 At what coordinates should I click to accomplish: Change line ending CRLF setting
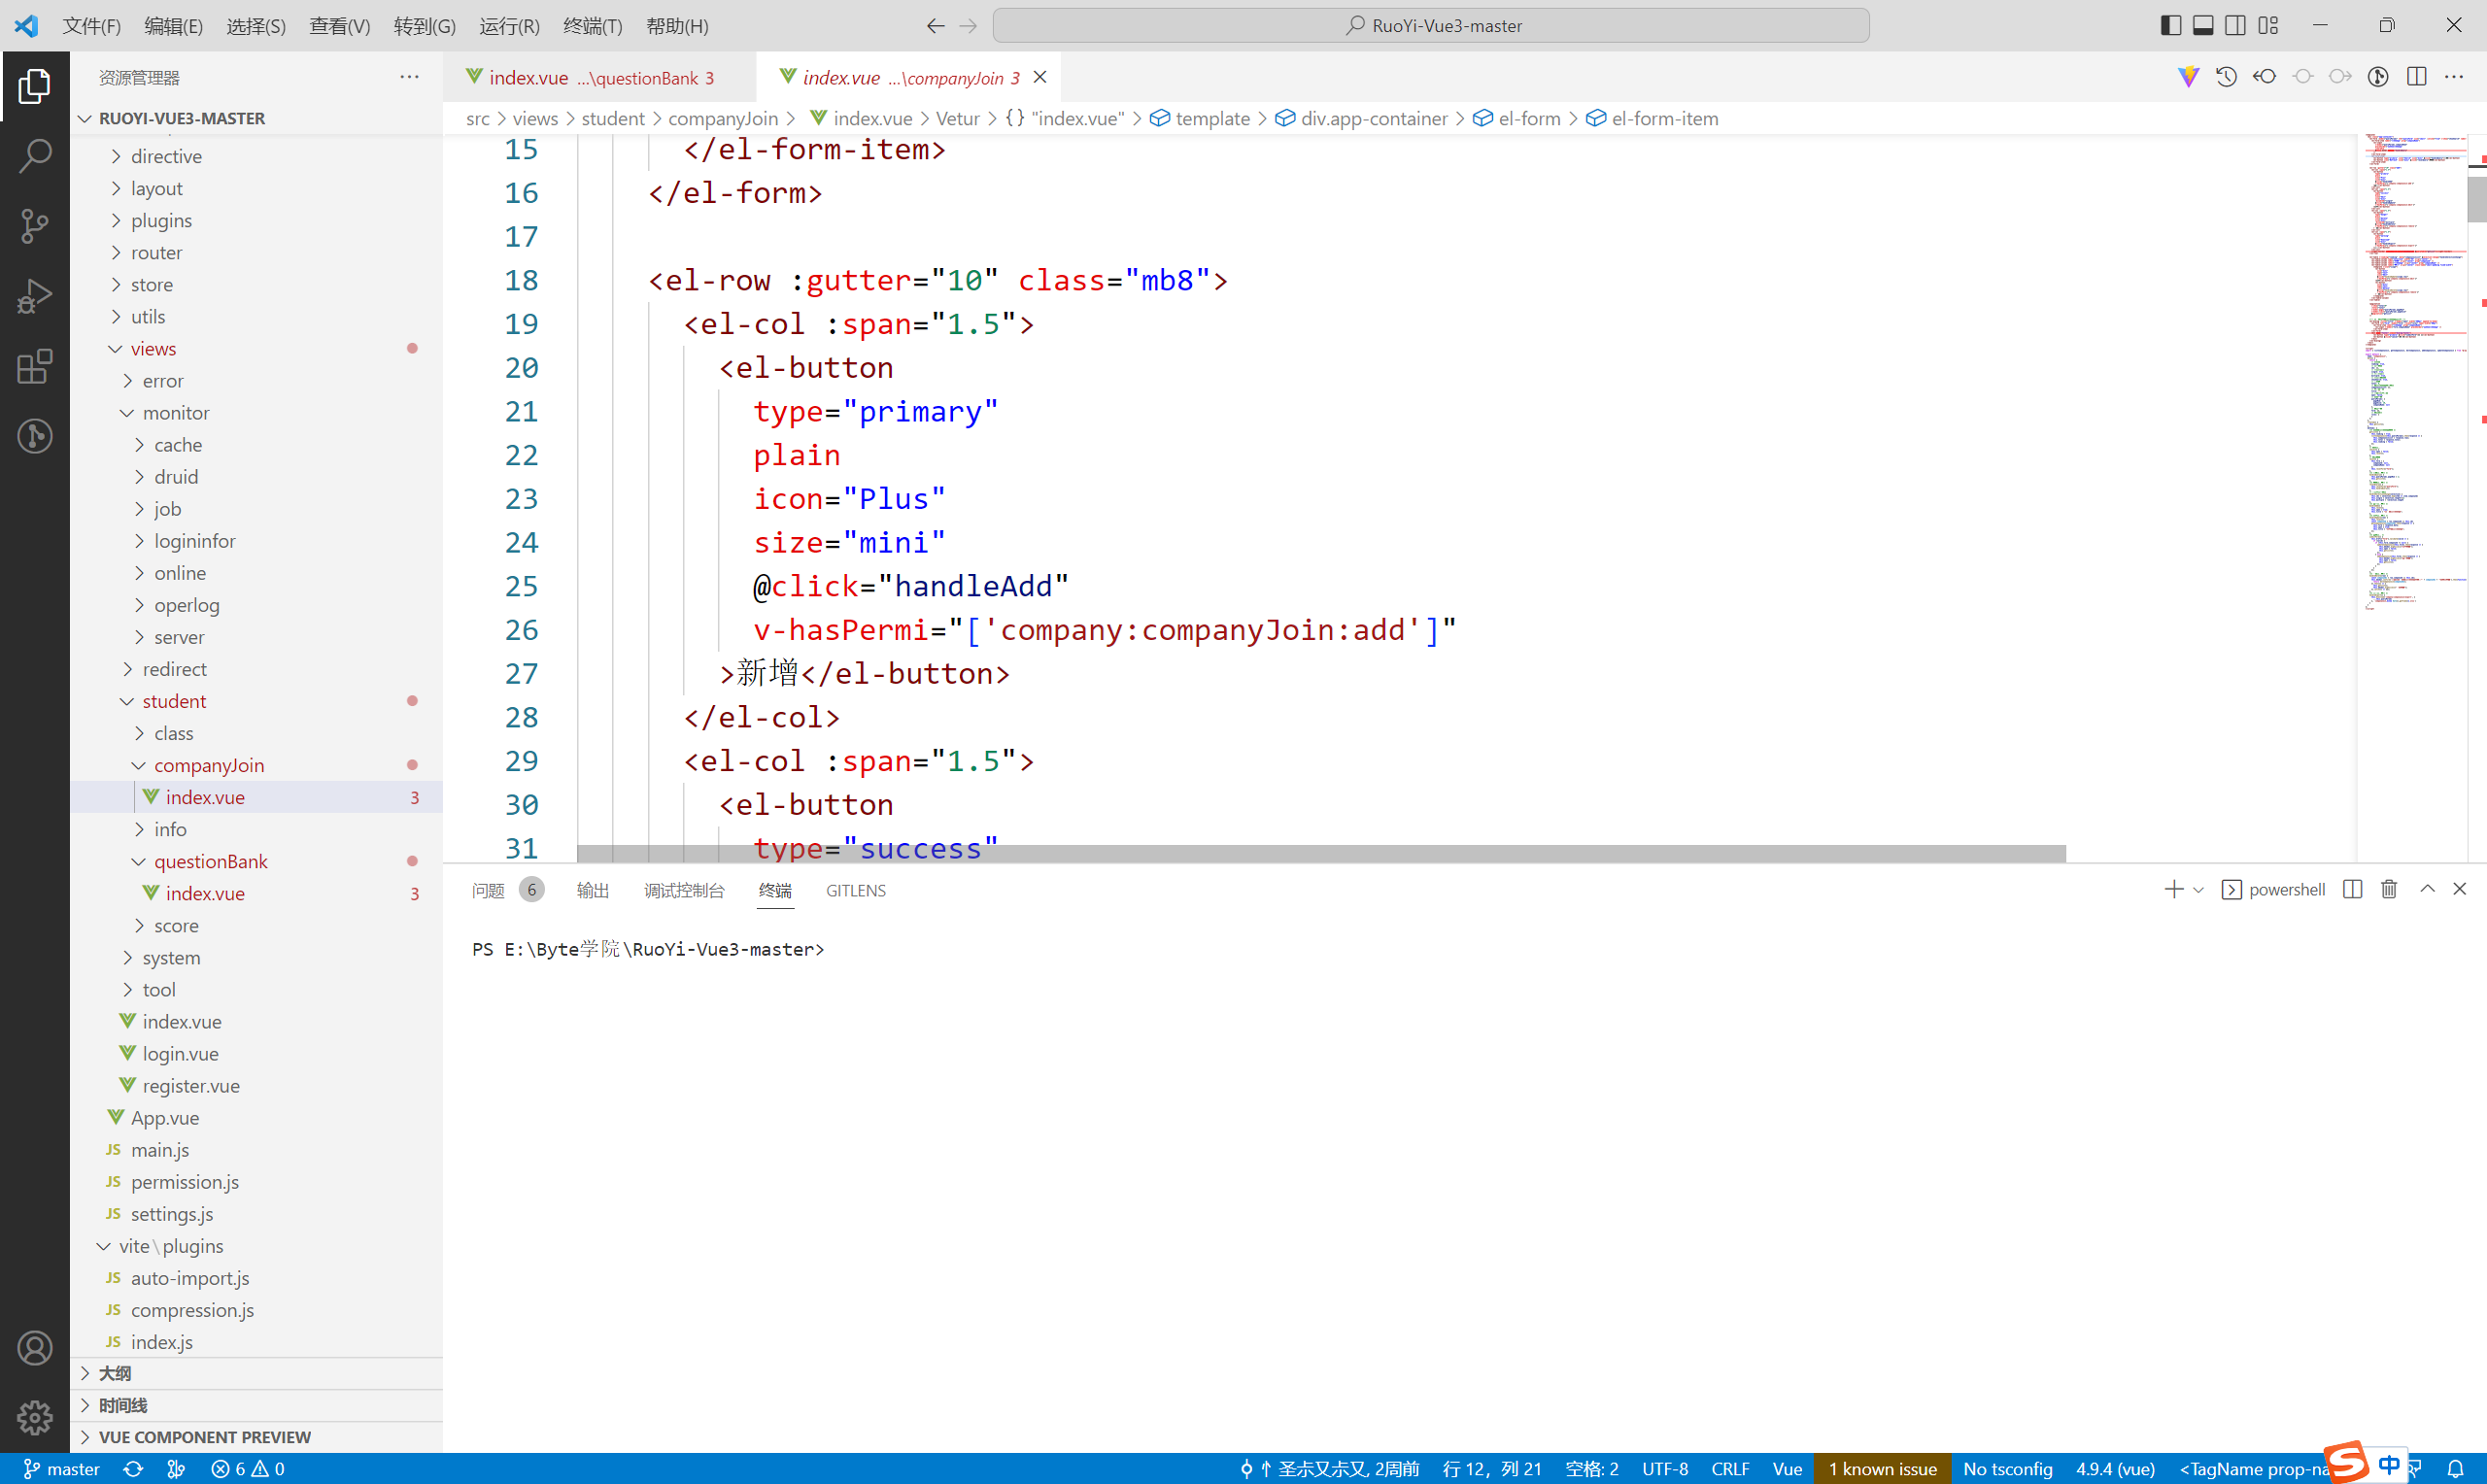pyautogui.click(x=1729, y=1469)
